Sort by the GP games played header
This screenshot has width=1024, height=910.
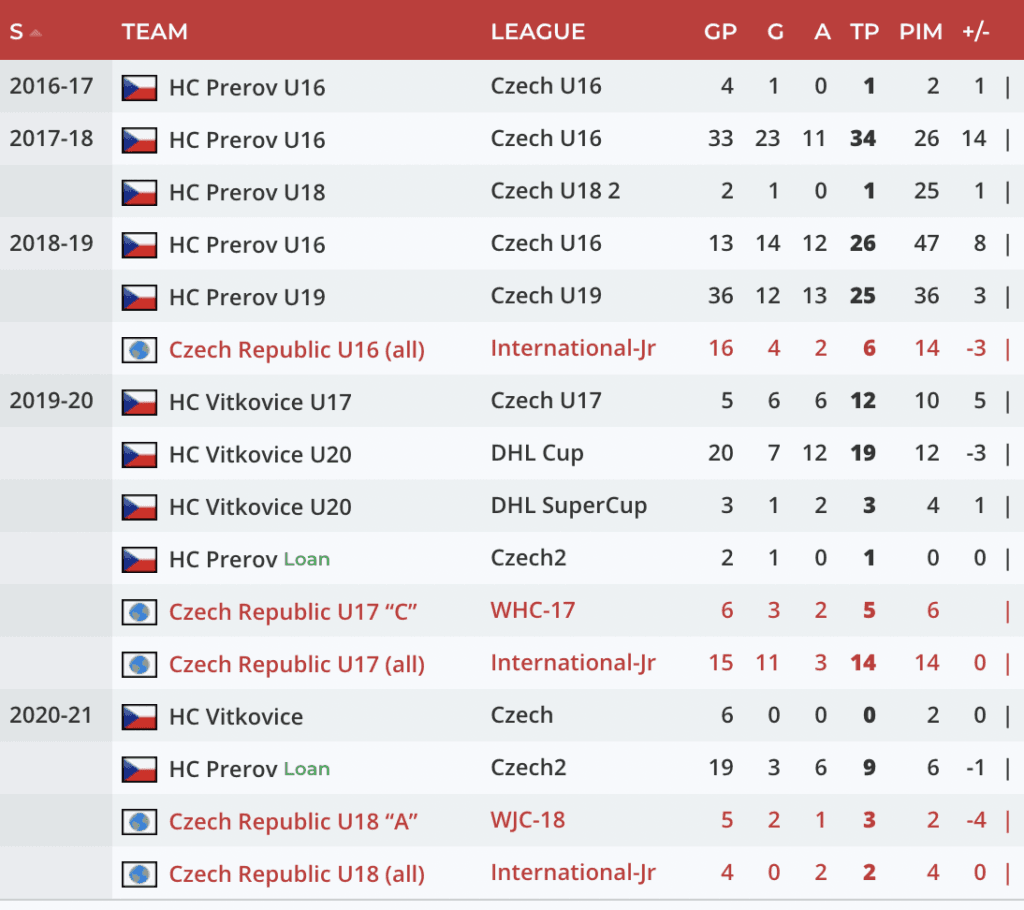pos(720,32)
